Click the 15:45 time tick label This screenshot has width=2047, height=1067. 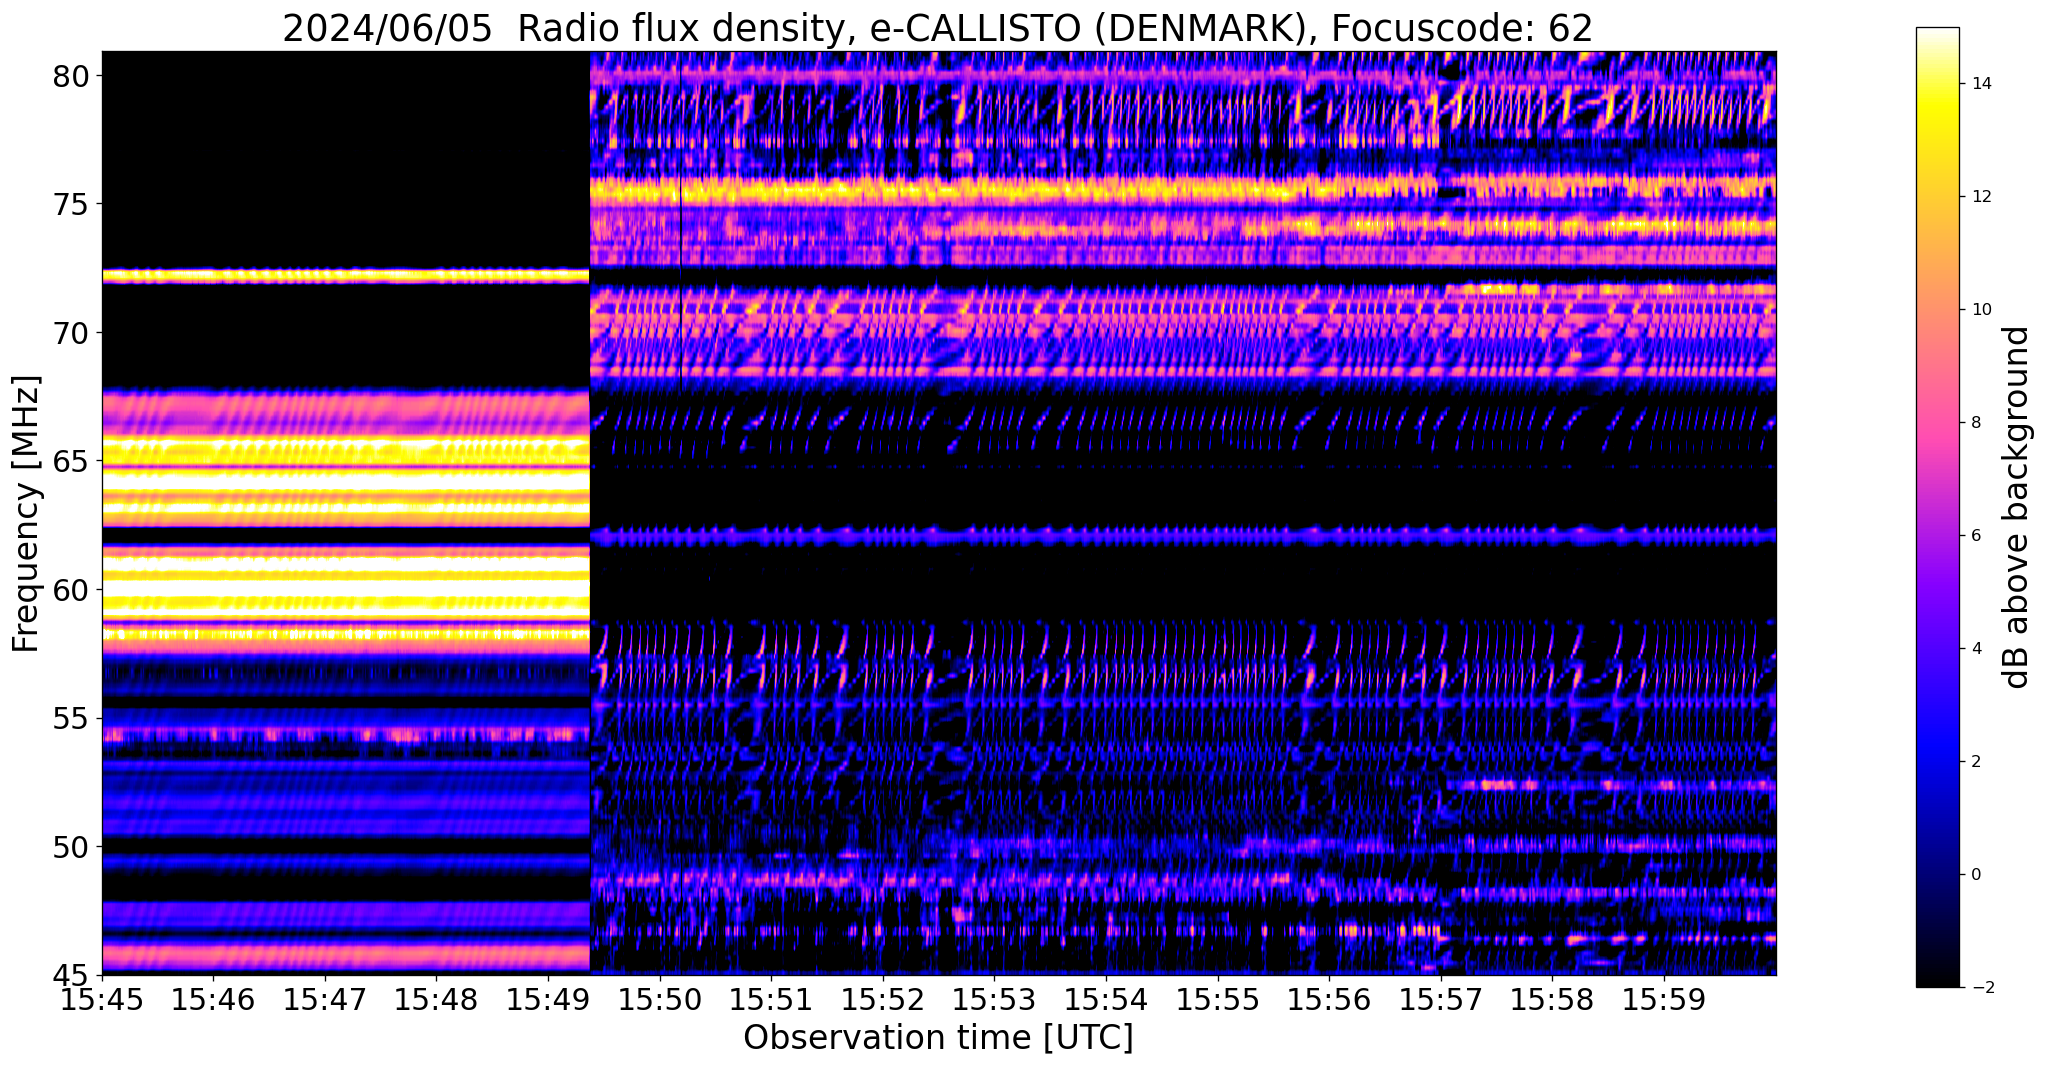[x=102, y=1000]
